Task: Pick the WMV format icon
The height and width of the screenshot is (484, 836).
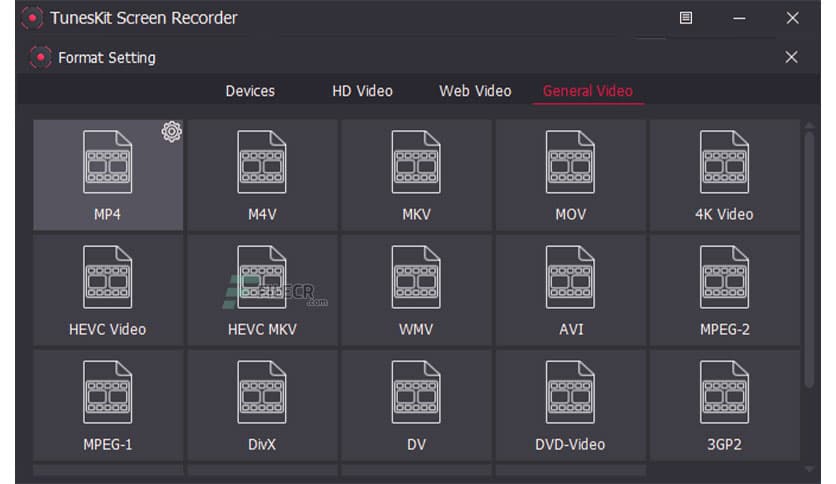Action: click(x=416, y=277)
